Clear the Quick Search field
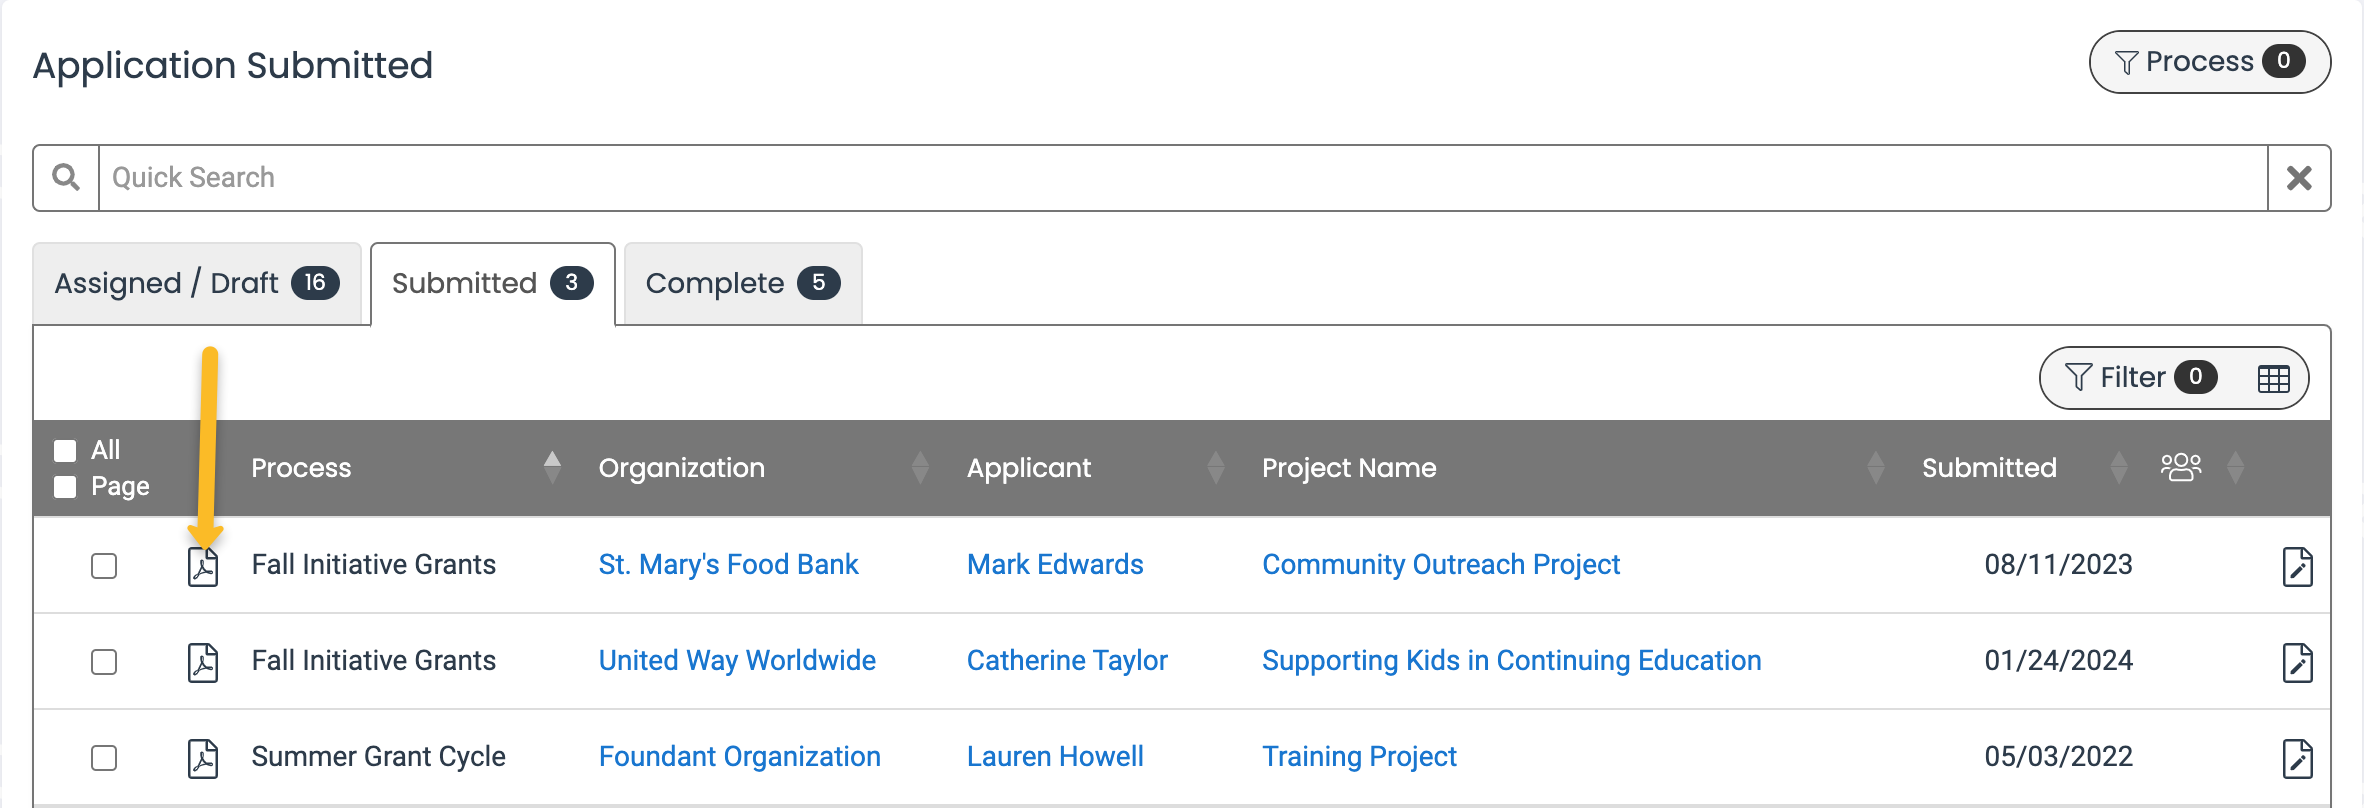This screenshot has width=2364, height=808. tap(2299, 178)
